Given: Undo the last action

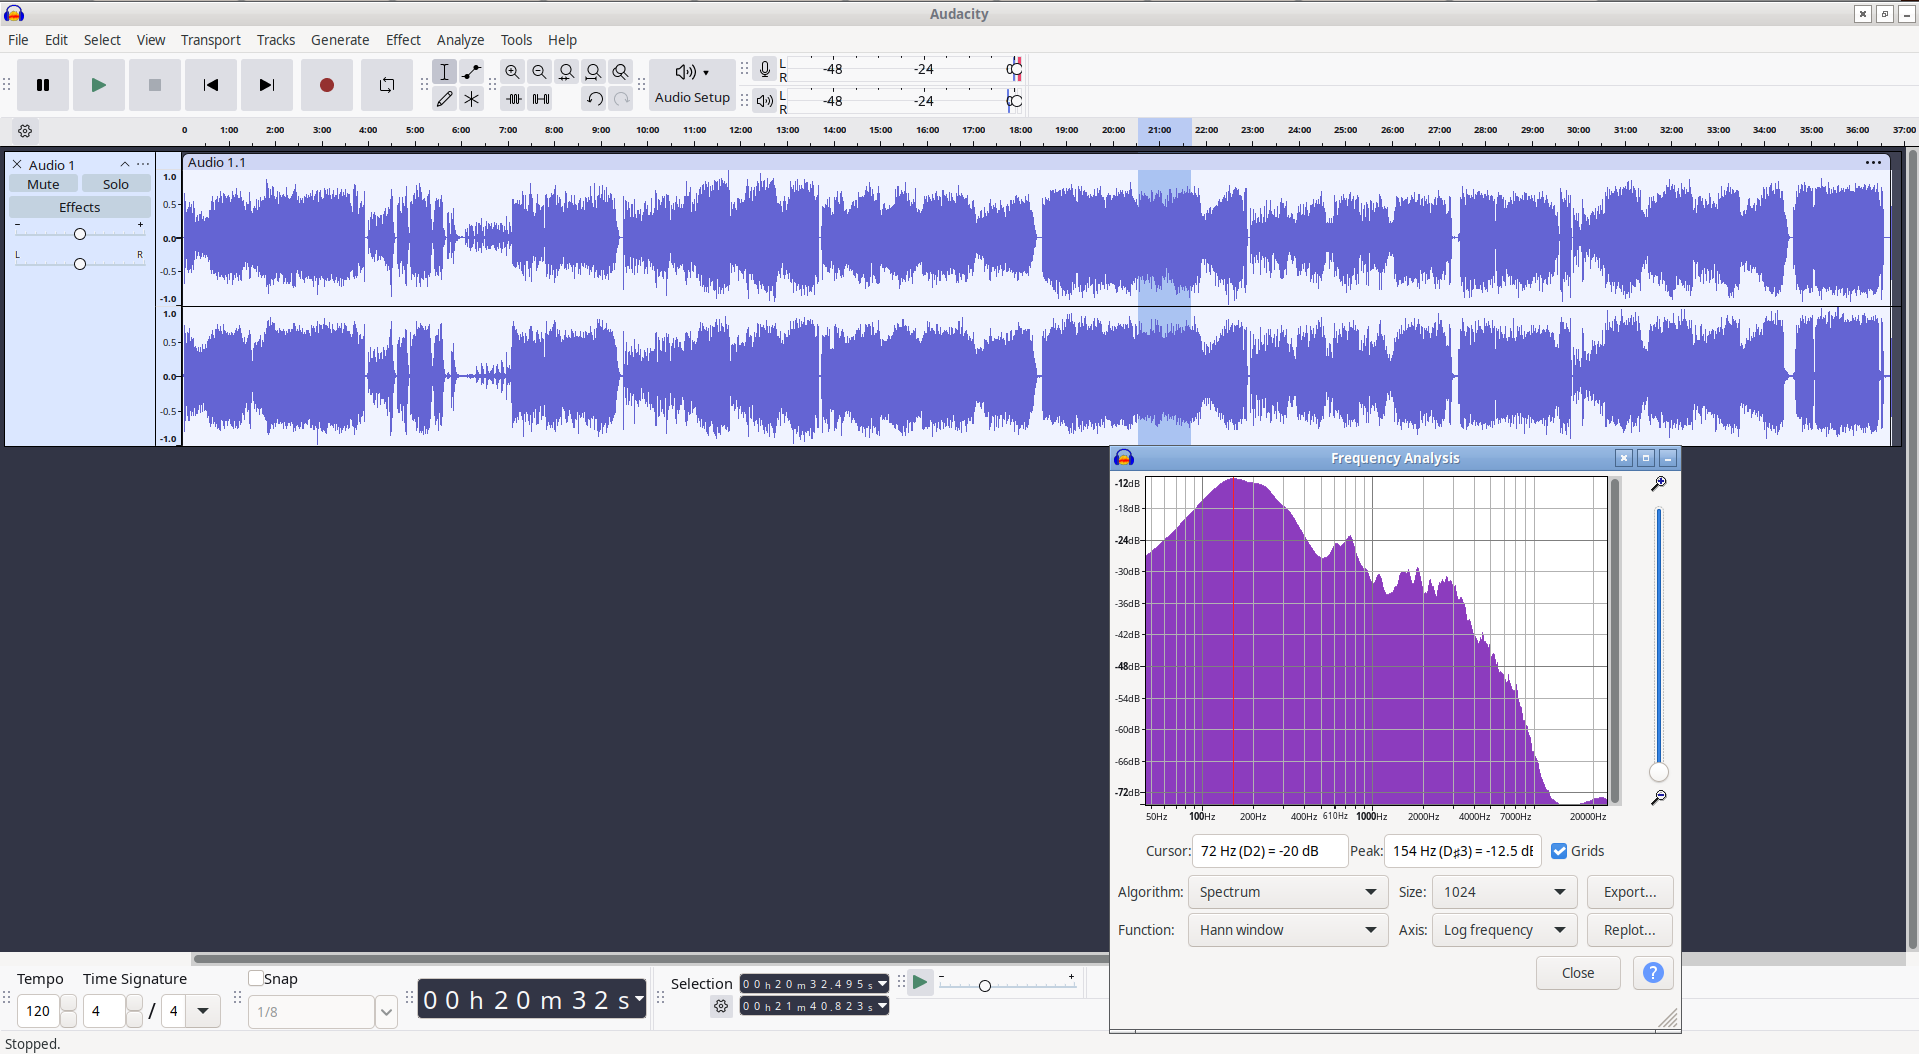Looking at the screenshot, I should [x=594, y=99].
